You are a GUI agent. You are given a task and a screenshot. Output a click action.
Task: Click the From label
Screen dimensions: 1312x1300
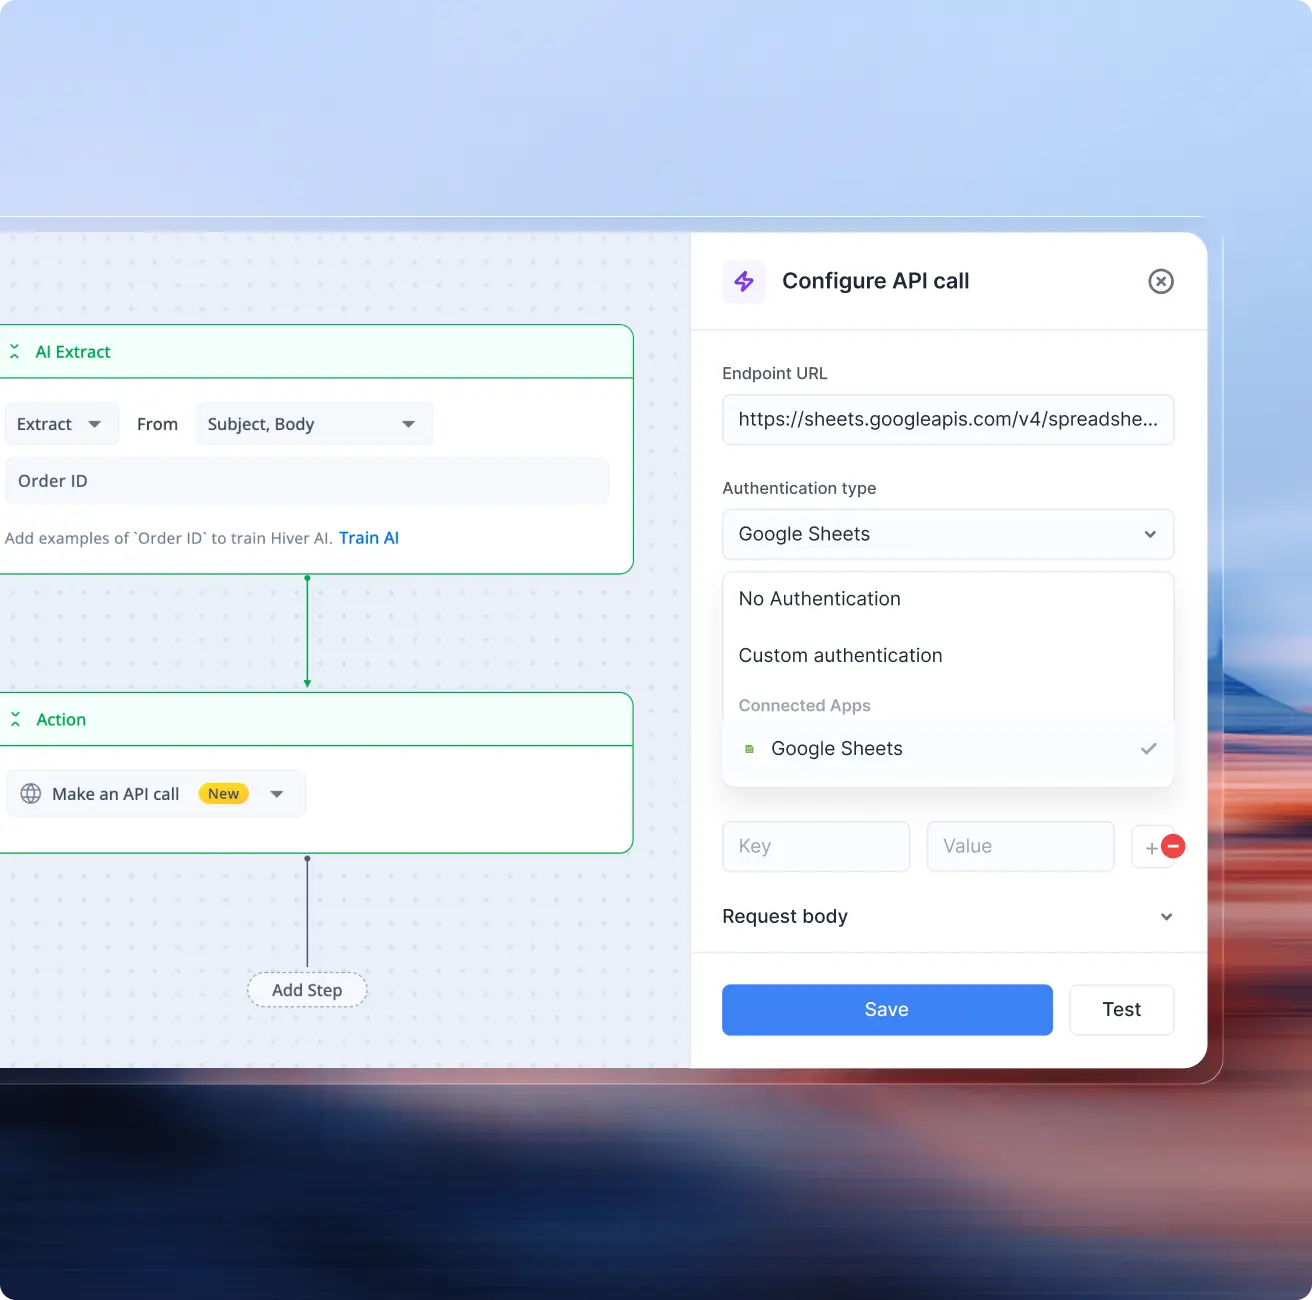click(158, 424)
